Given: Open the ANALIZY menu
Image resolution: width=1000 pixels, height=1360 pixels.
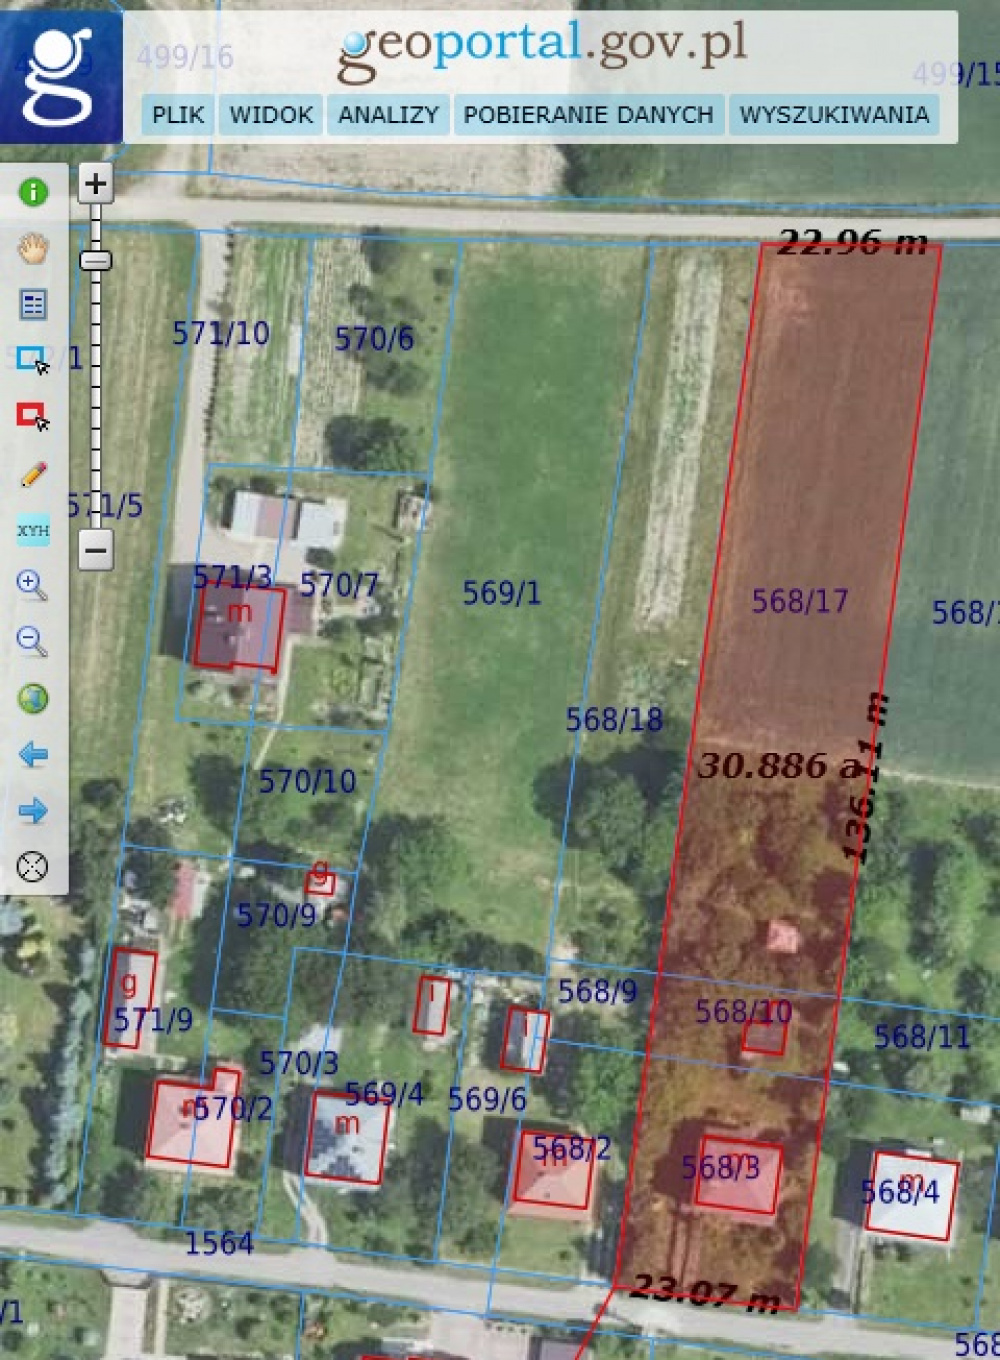Looking at the screenshot, I should 388,115.
